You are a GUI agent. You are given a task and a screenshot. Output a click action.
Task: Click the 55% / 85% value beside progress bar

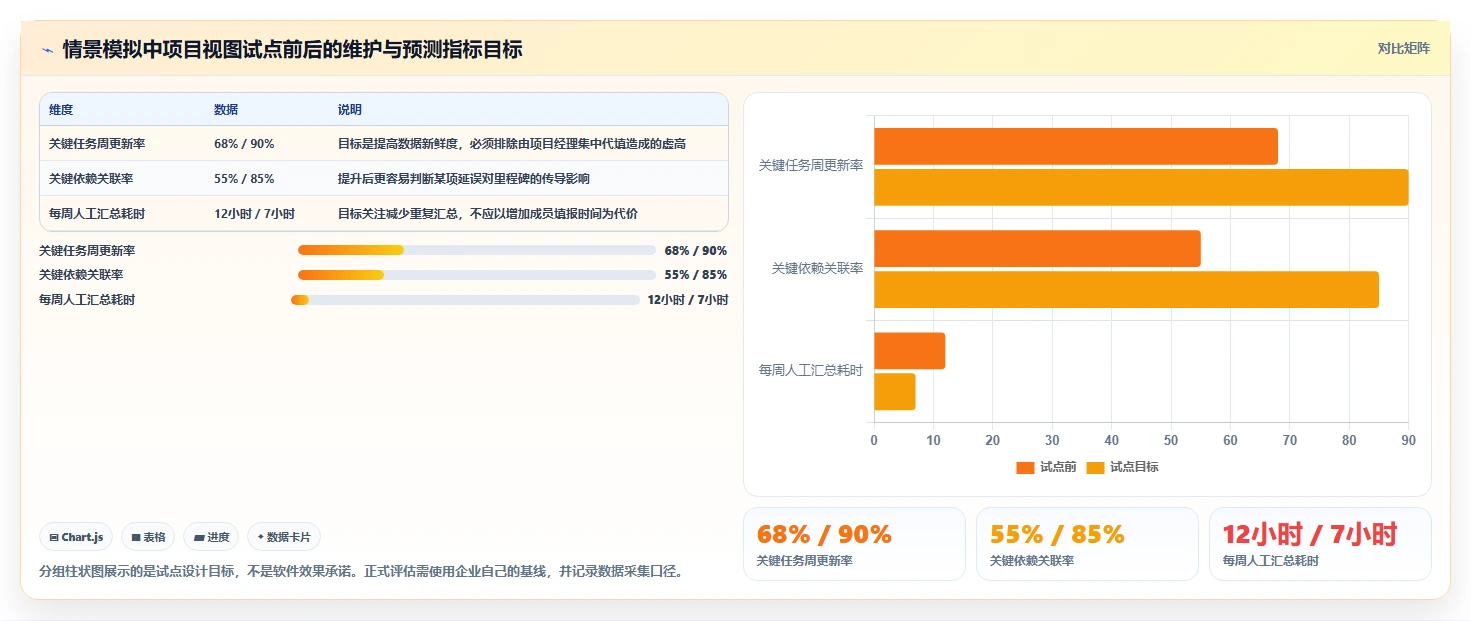pos(696,275)
